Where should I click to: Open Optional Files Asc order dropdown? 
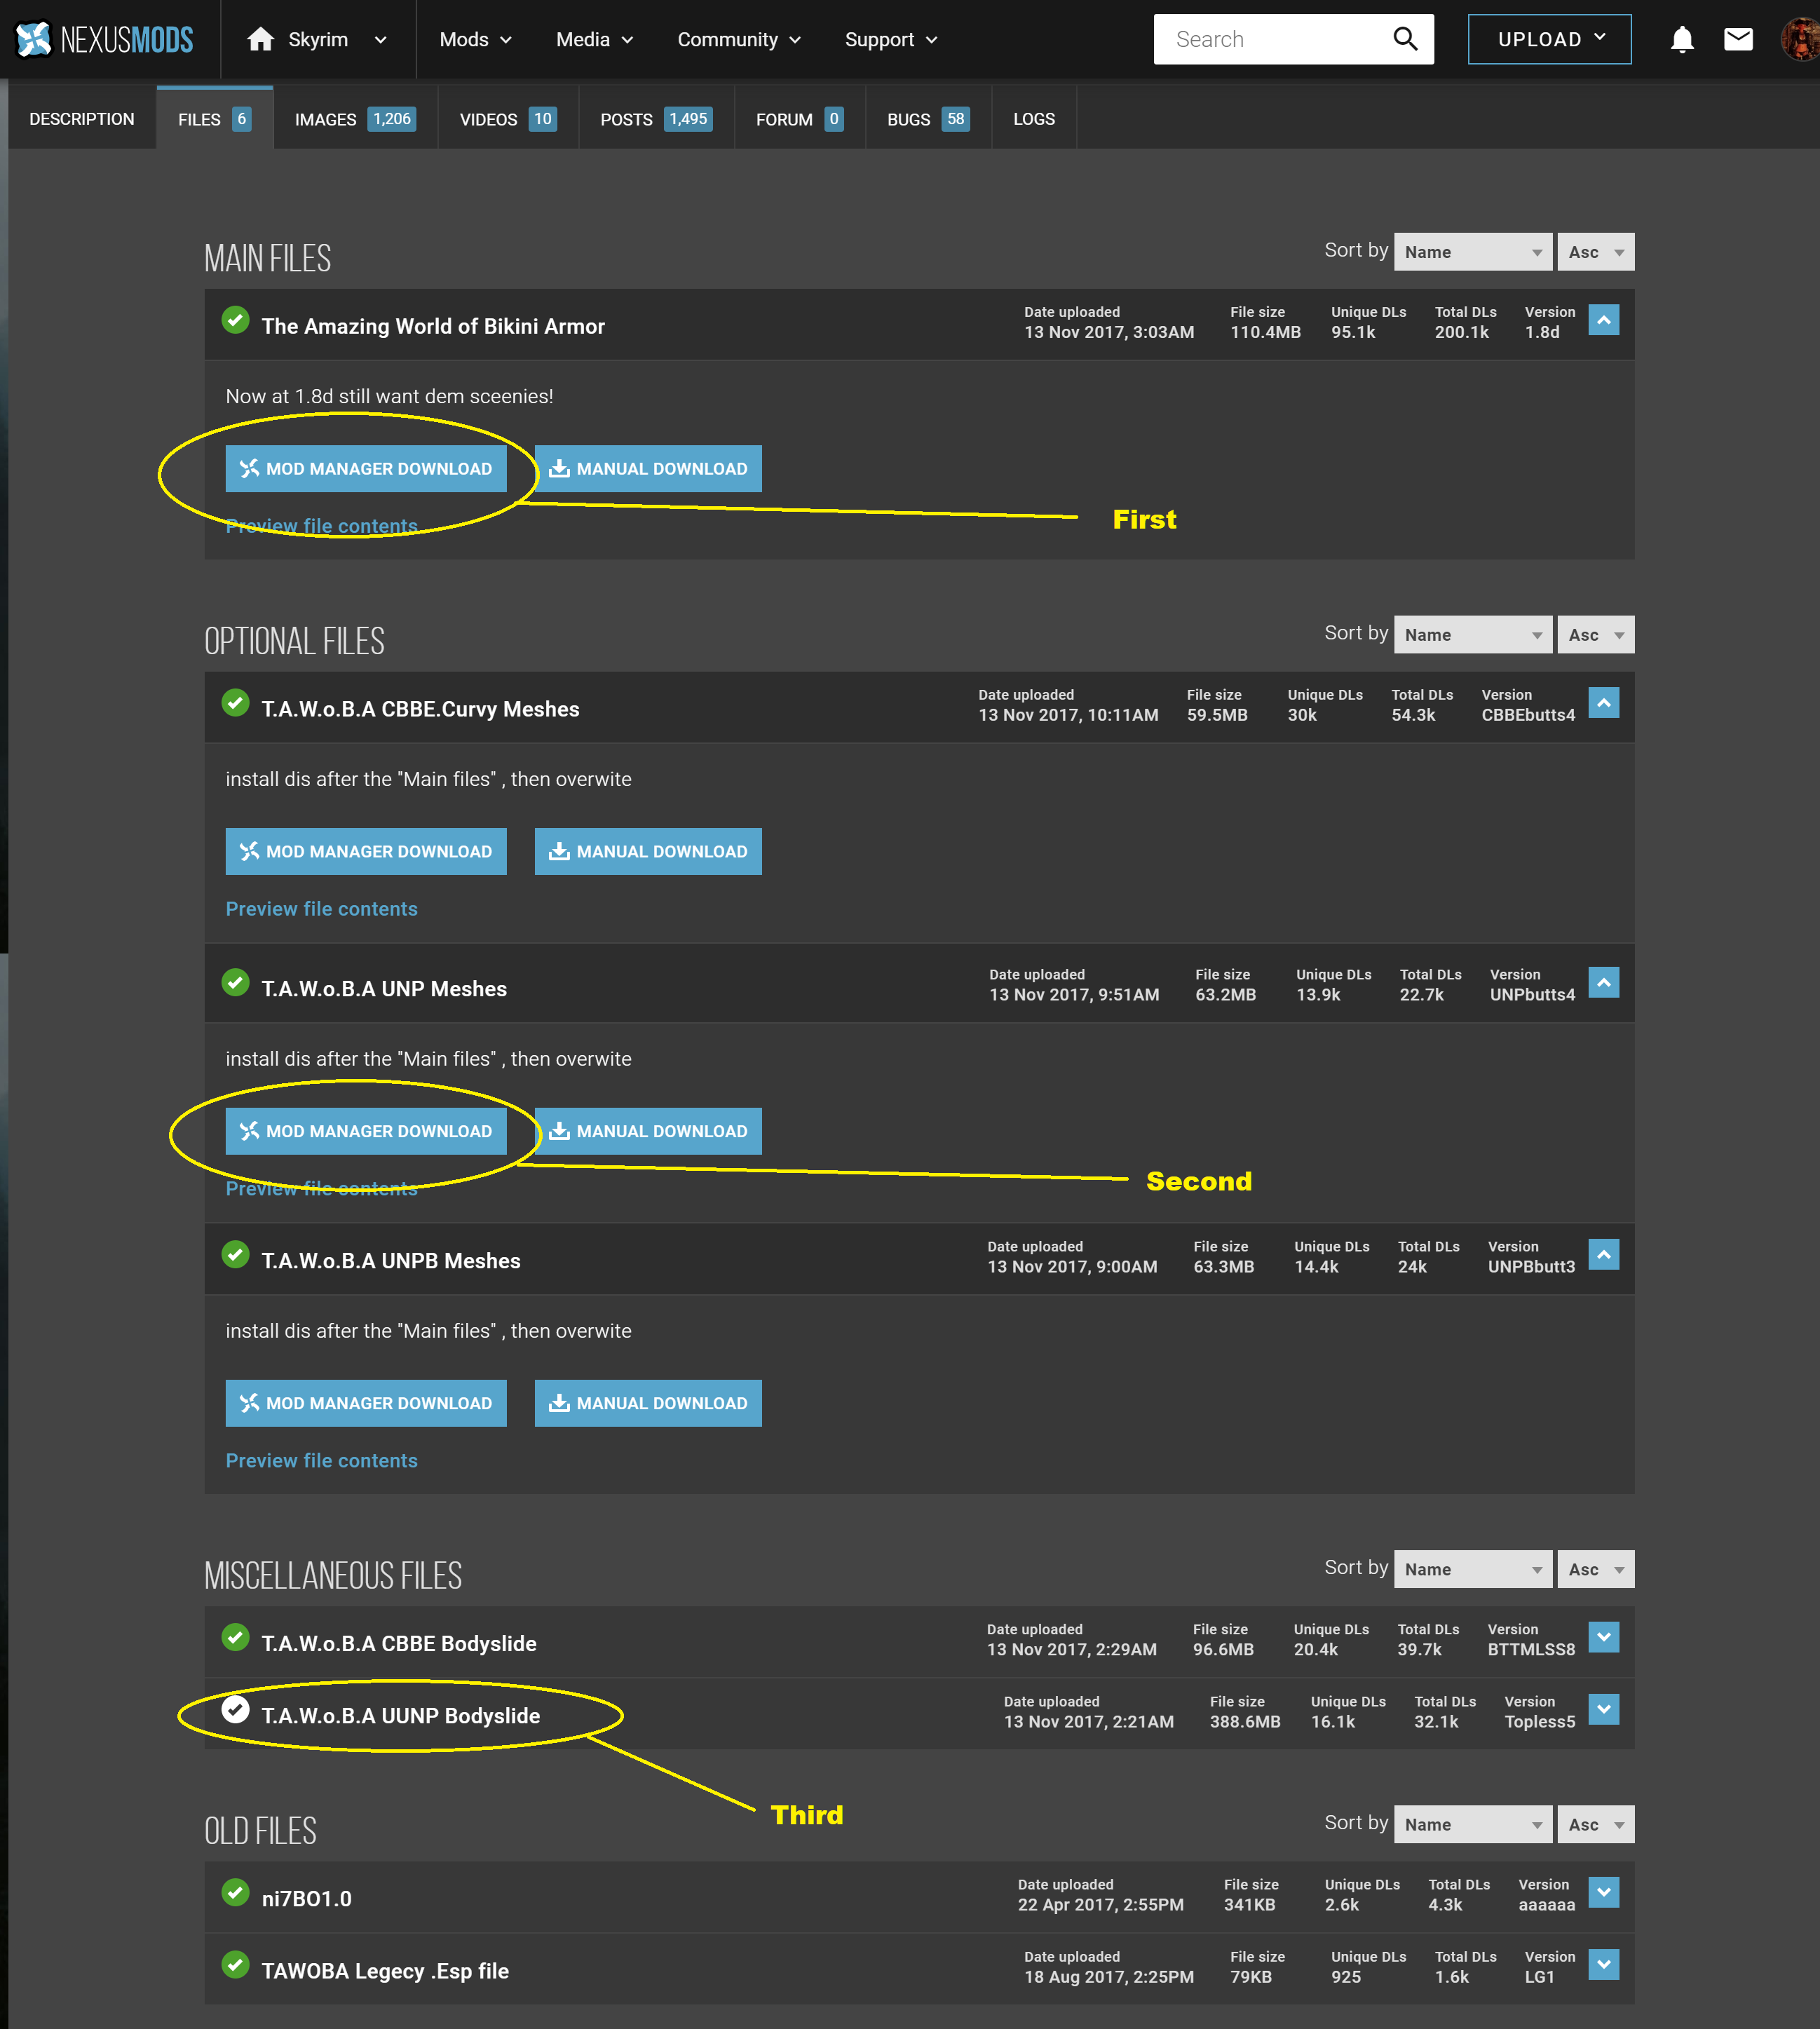[x=1595, y=635]
